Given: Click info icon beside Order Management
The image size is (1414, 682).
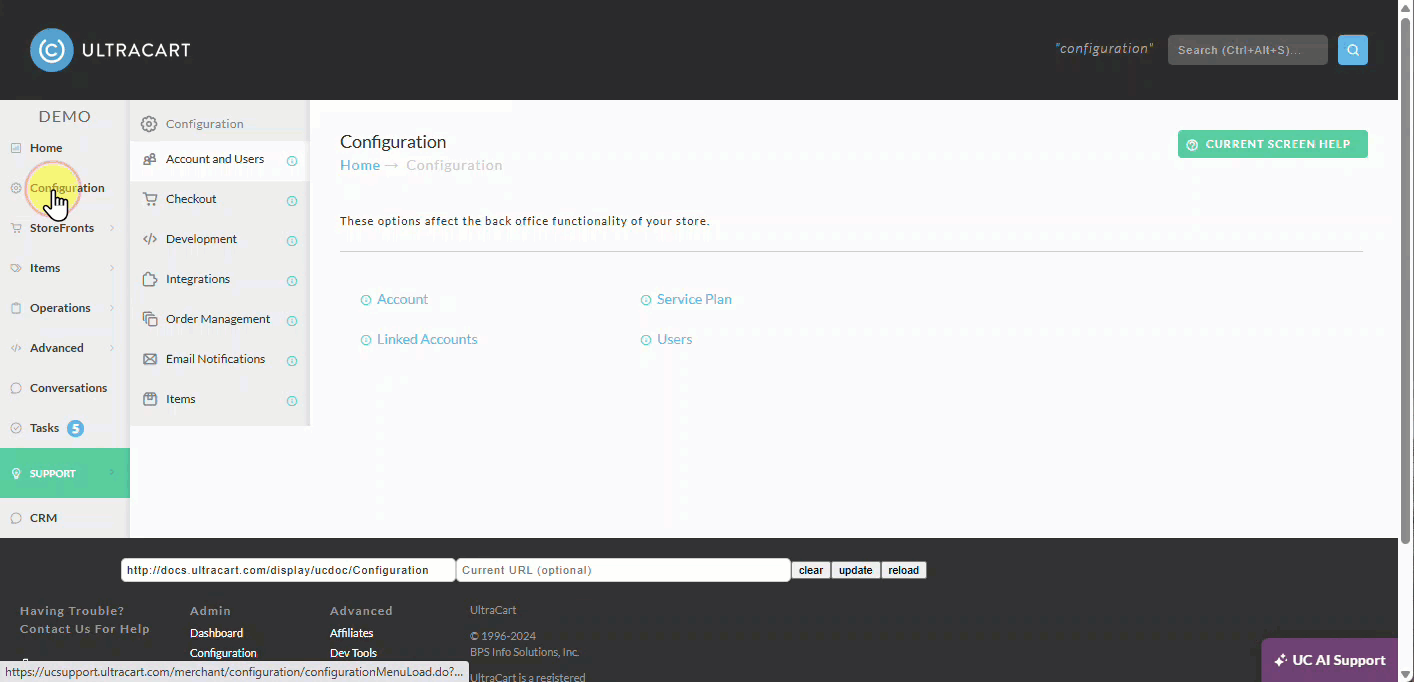Looking at the screenshot, I should point(292,321).
